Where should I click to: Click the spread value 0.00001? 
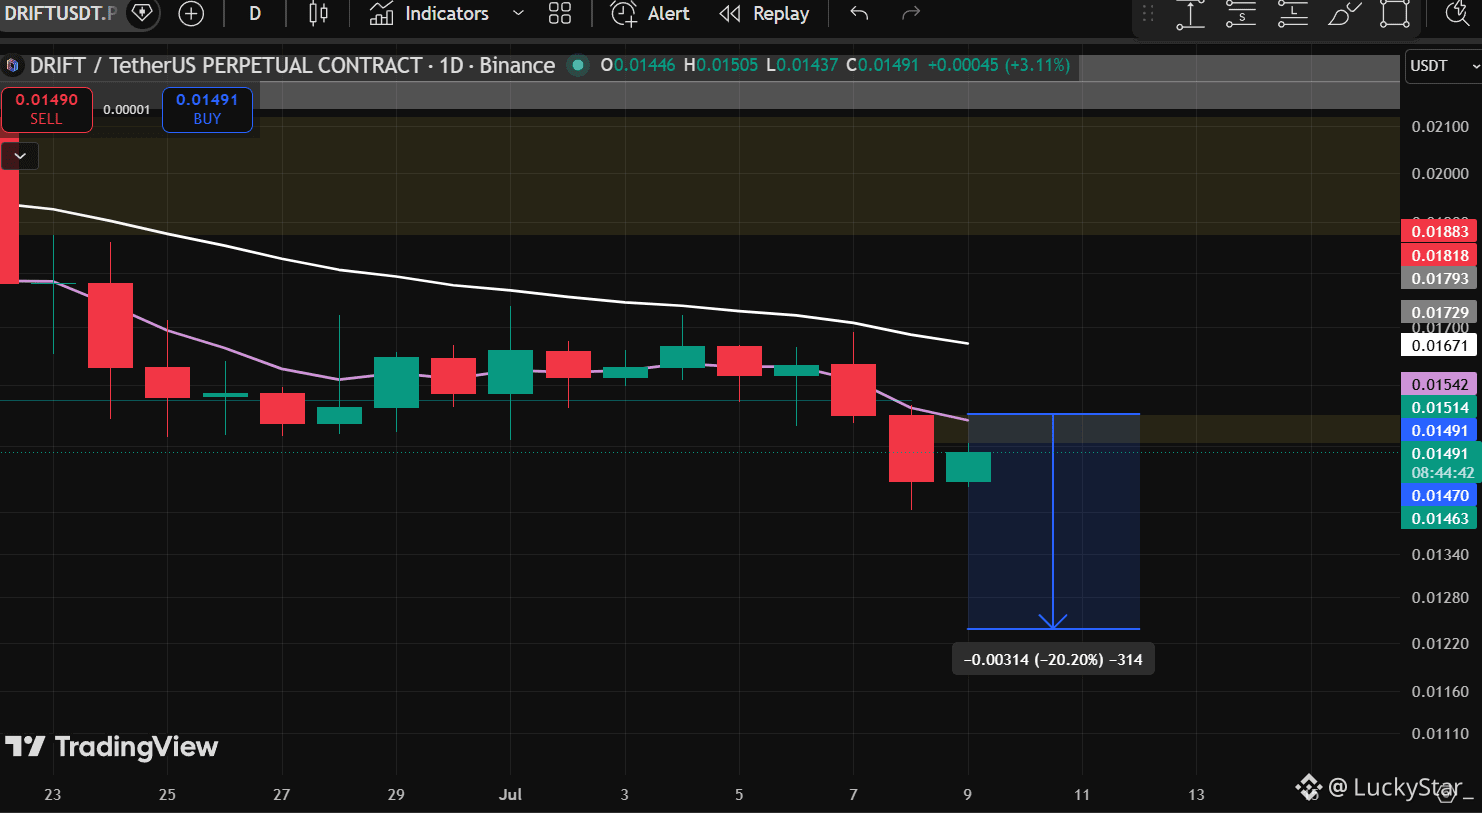pos(127,110)
